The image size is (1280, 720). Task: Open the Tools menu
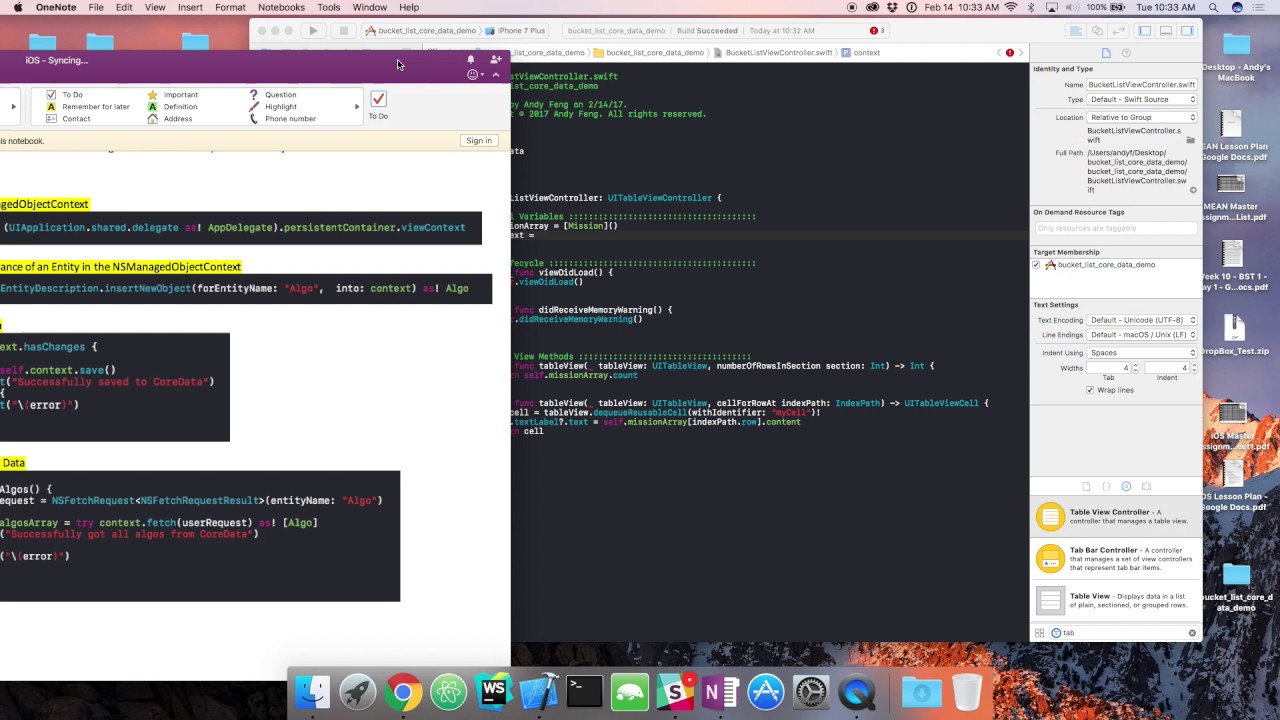(329, 7)
